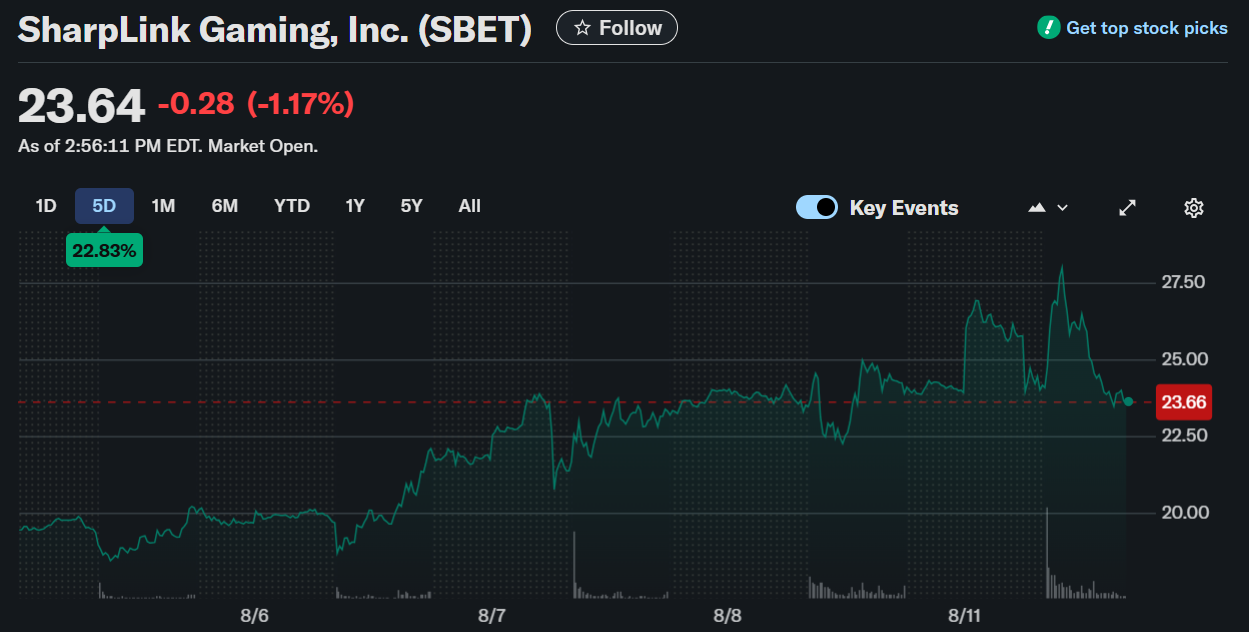1249x632 pixels.
Task: Switch chart to 1M range
Action: coord(163,206)
